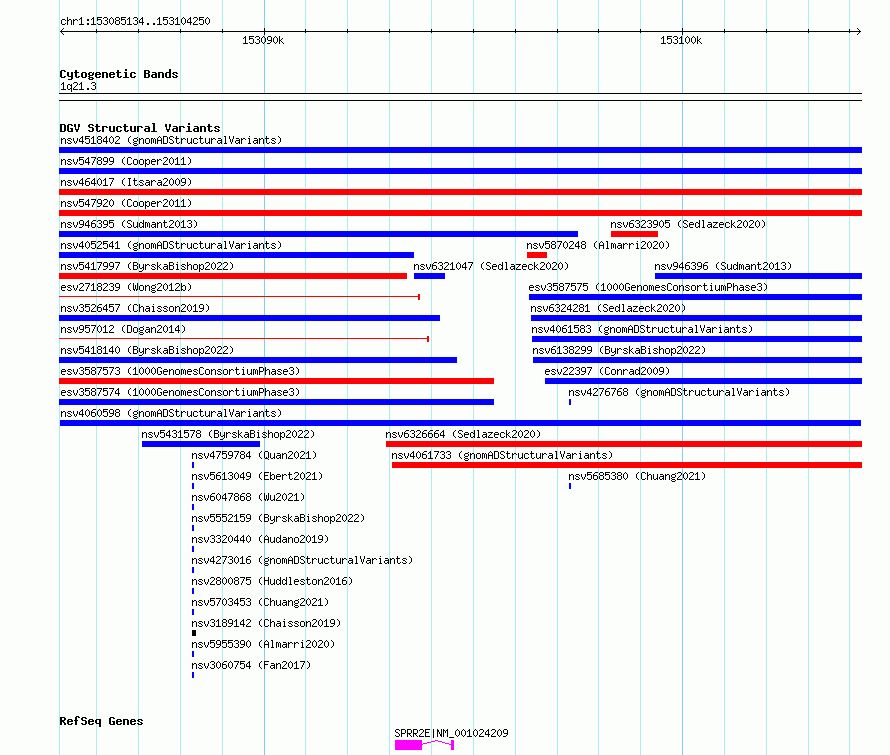Click the nsv946396 (Sudmant2013) label

pos(723,266)
